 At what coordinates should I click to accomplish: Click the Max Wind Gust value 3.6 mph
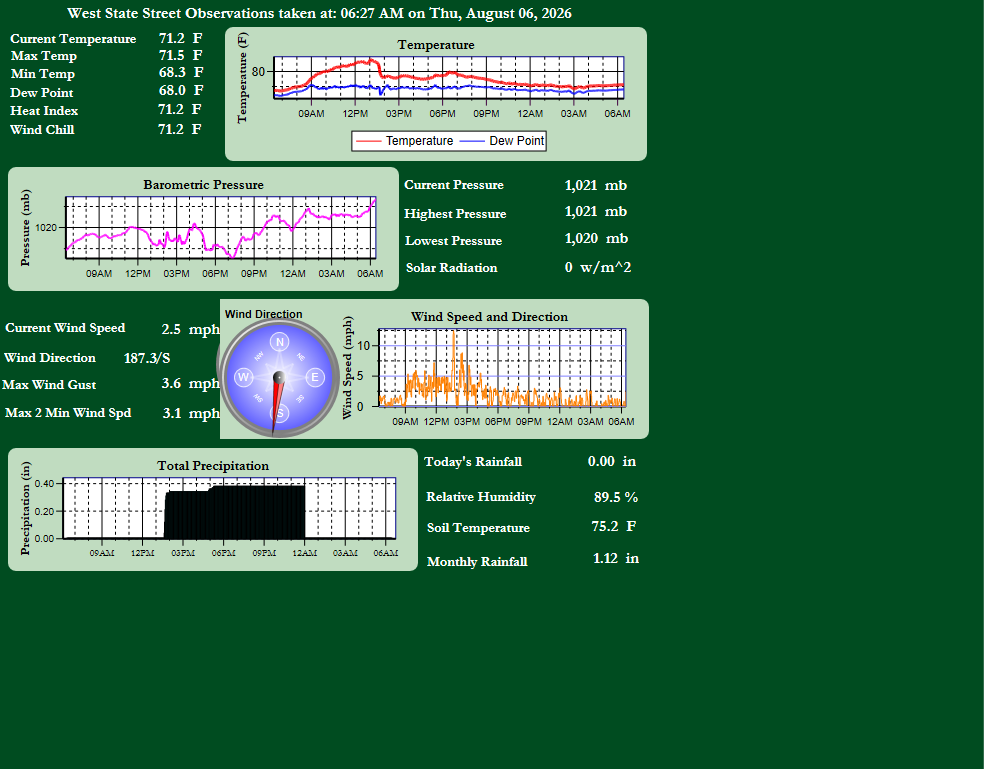click(x=190, y=384)
